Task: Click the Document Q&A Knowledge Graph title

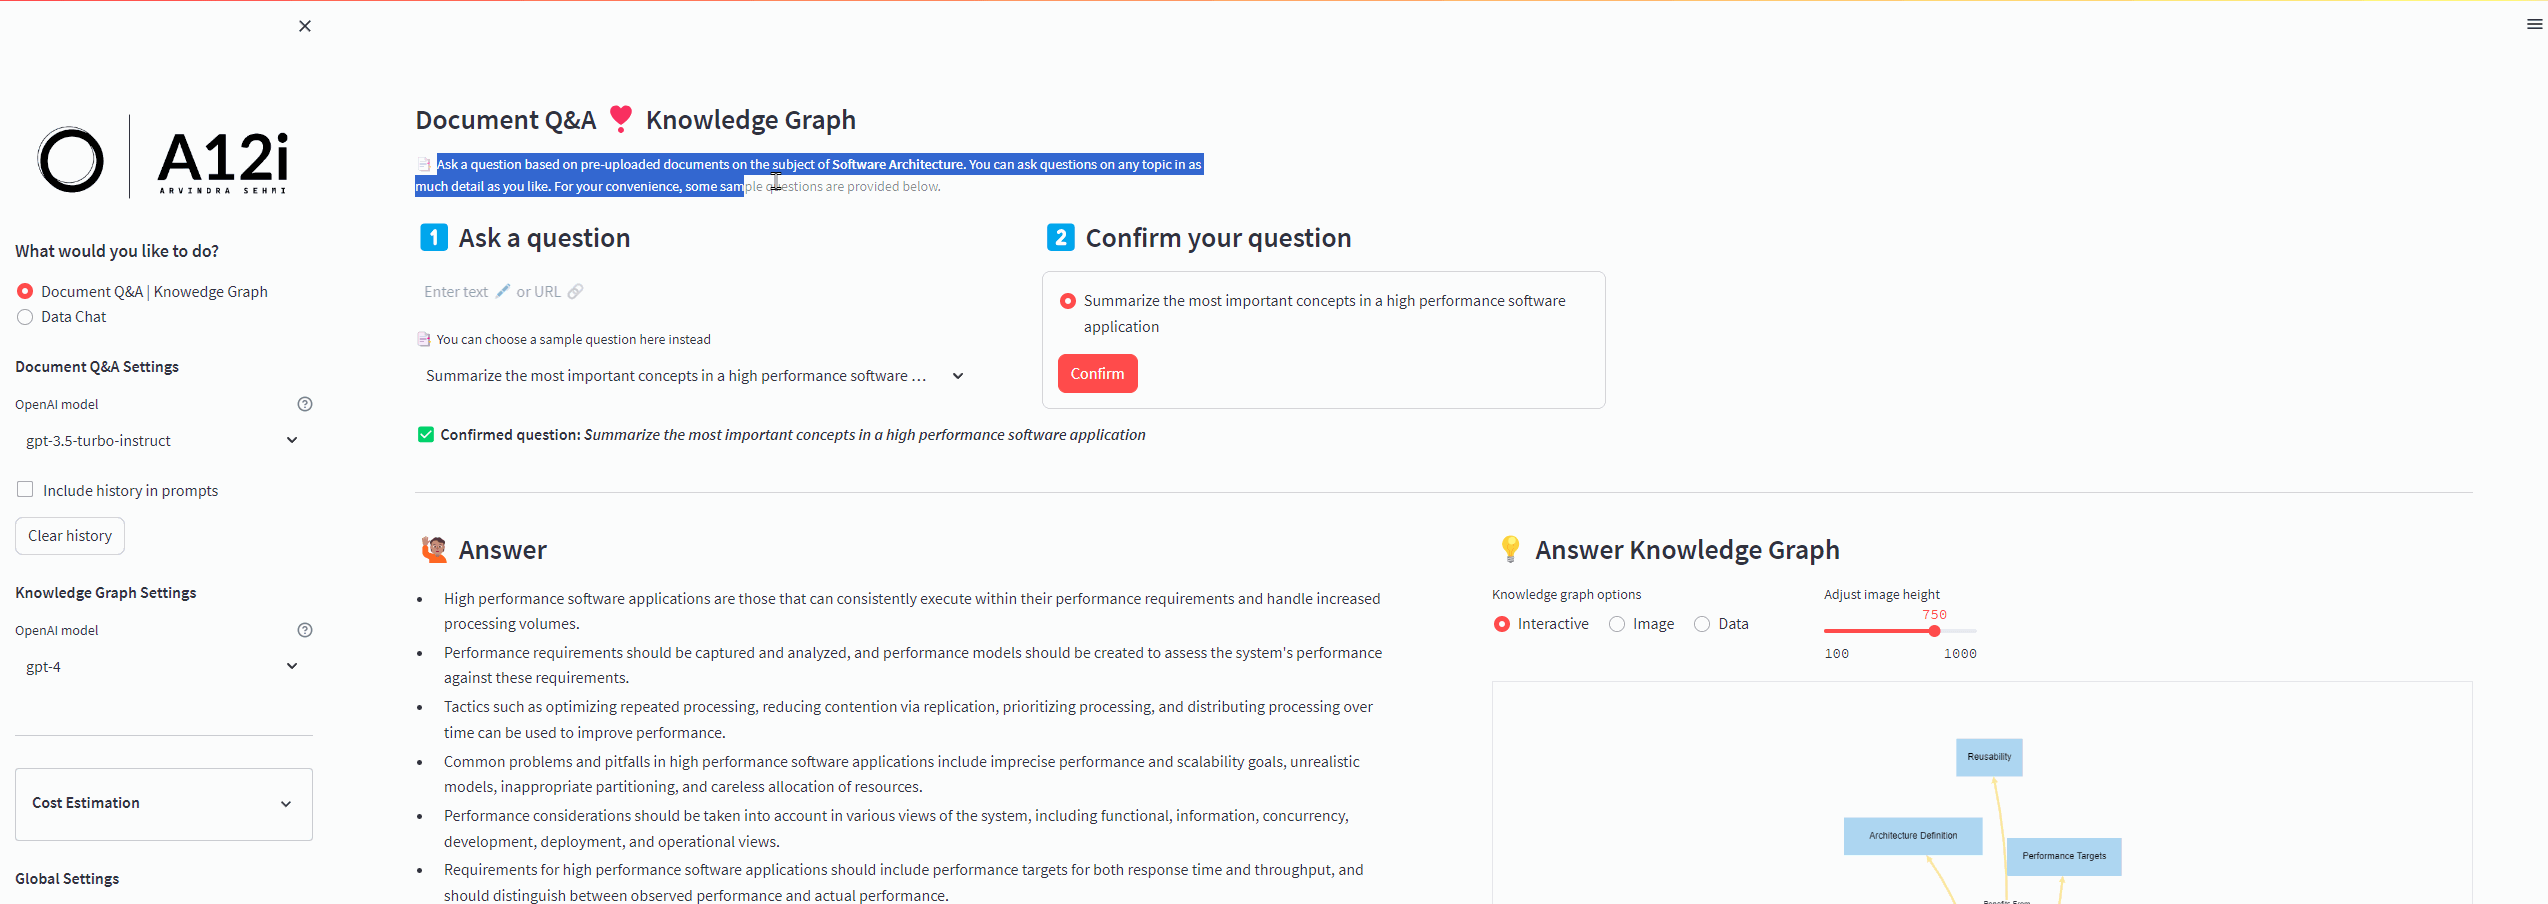Action: pos(636,120)
